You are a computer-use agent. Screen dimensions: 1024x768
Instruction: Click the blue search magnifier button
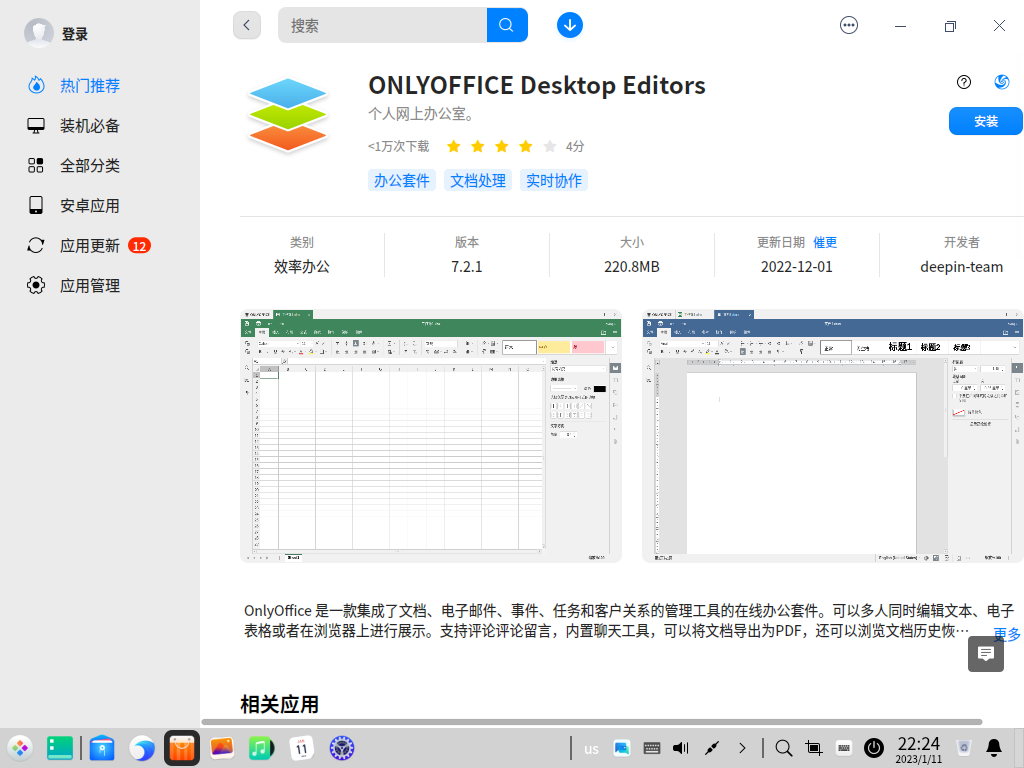[x=507, y=25]
